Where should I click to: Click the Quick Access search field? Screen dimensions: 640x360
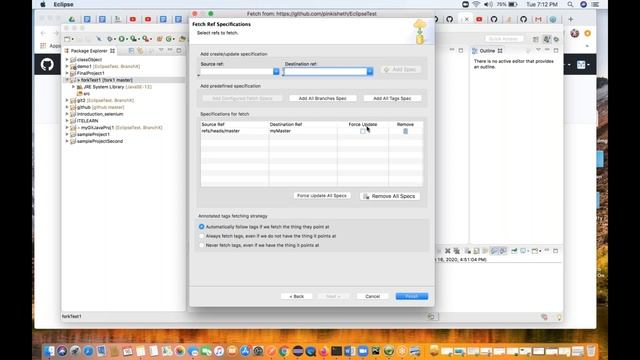(504, 39)
